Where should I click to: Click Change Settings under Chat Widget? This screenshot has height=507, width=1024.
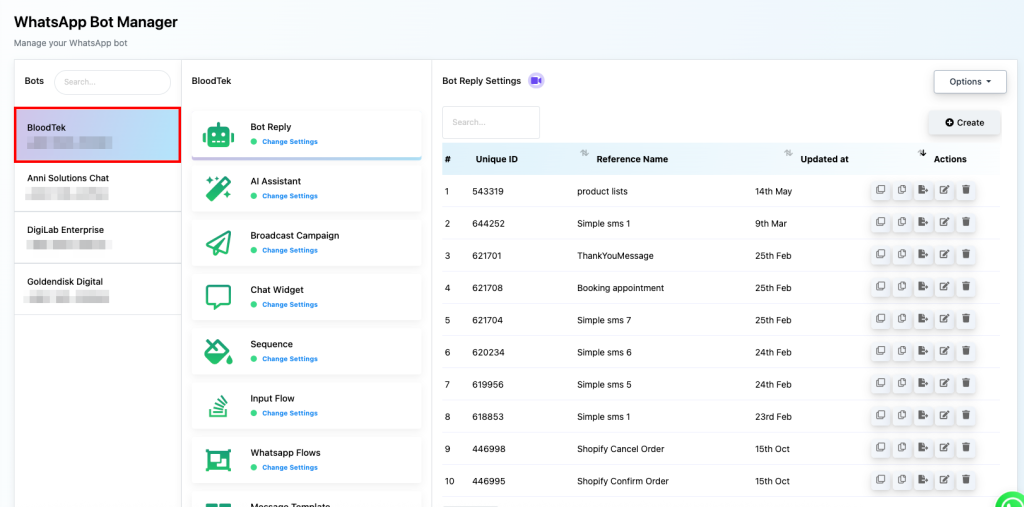pyautogui.click(x=289, y=304)
